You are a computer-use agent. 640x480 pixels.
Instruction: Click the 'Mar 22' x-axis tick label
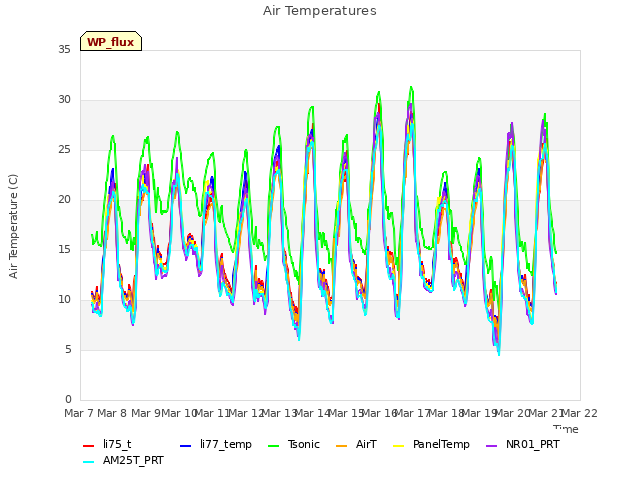[x=580, y=413]
